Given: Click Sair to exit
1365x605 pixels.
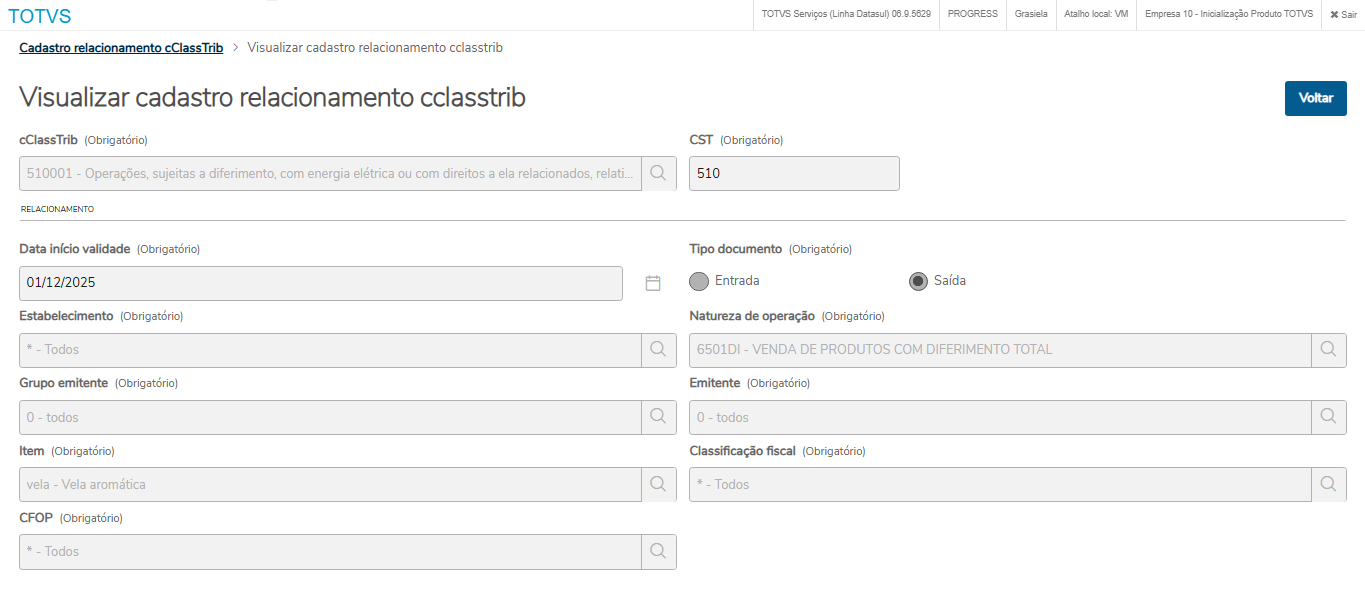Looking at the screenshot, I should 1343,14.
